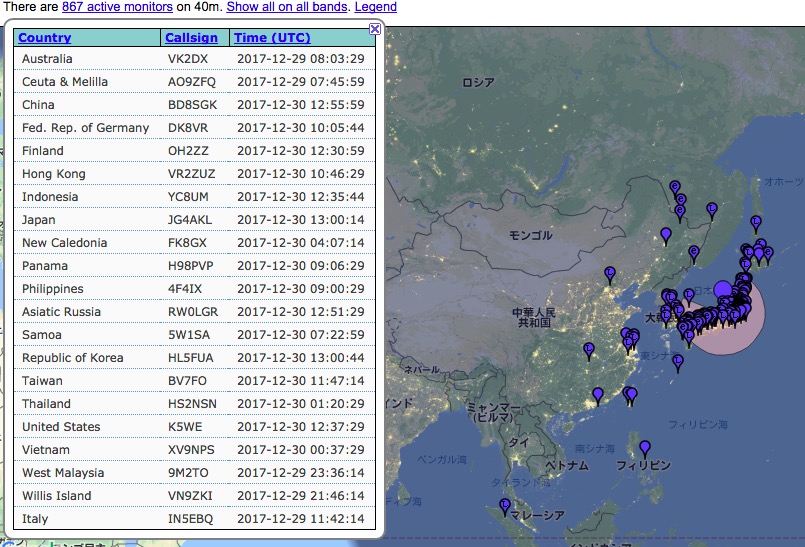Select Thailand in the Country column
805x547 pixels.
[46, 404]
